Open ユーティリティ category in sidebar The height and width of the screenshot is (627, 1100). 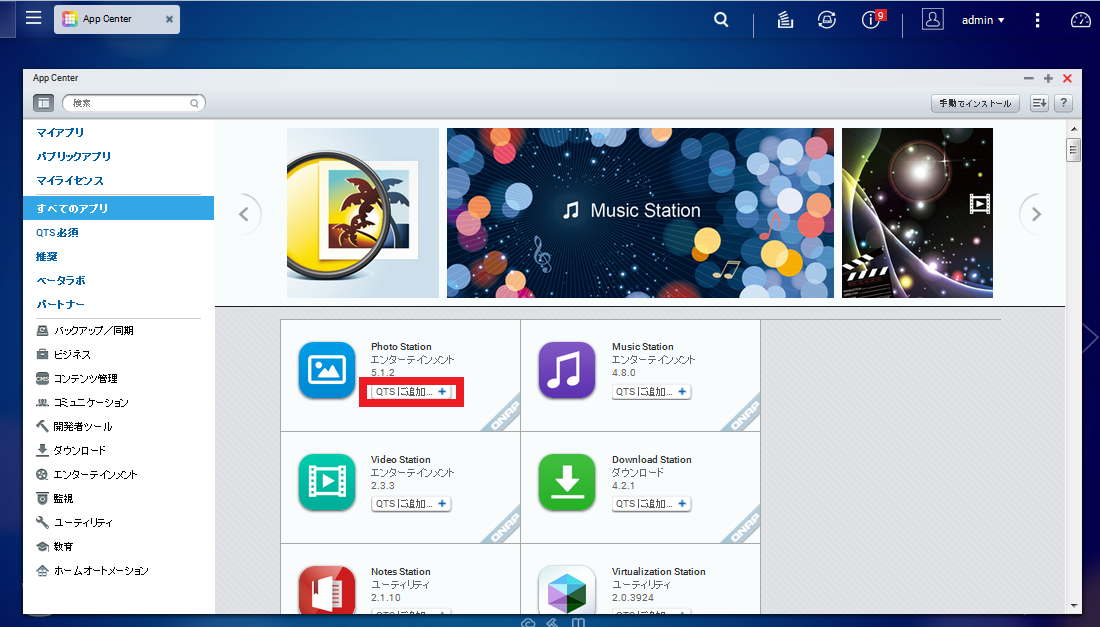pos(74,522)
